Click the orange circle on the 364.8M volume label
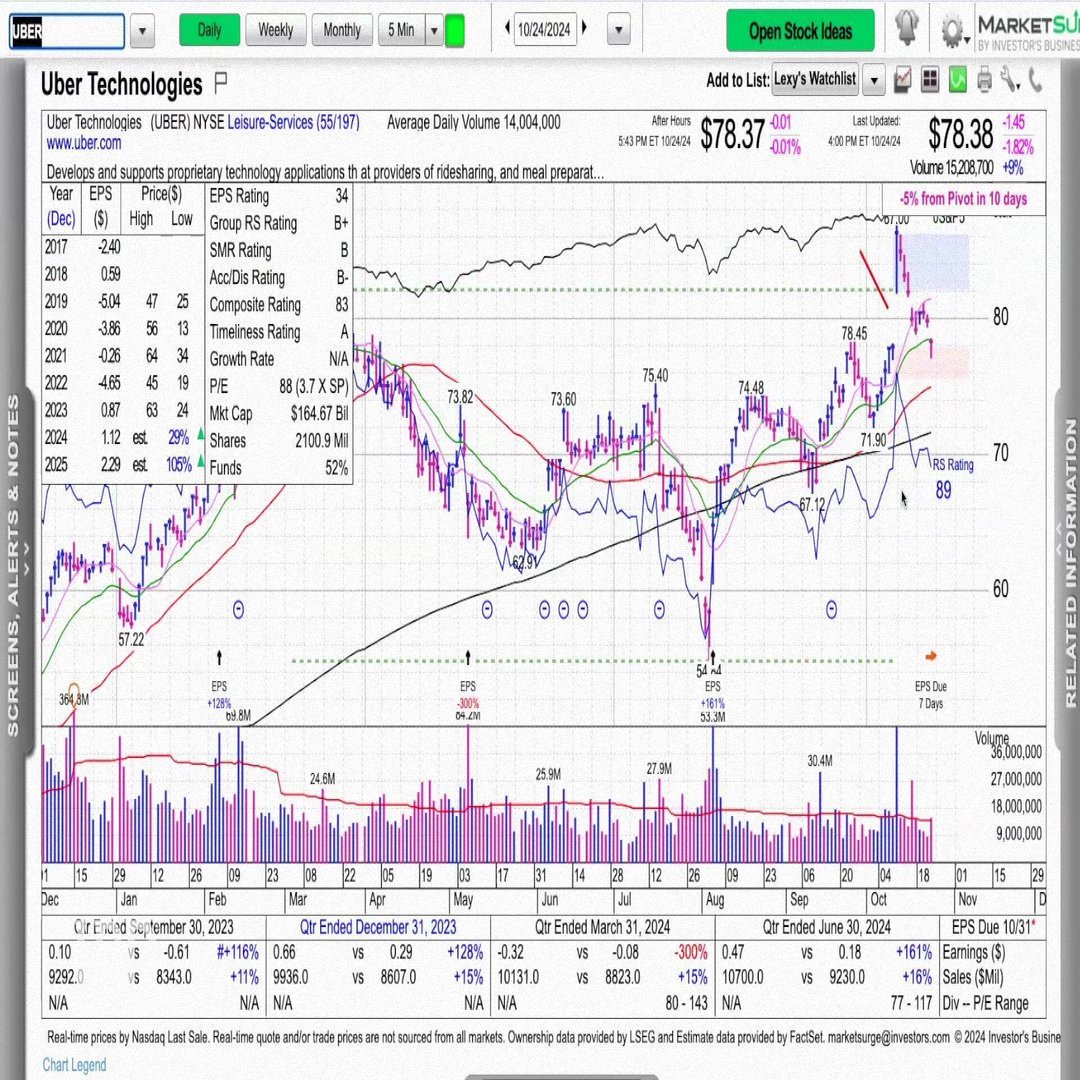The width and height of the screenshot is (1080, 1080). [74, 692]
